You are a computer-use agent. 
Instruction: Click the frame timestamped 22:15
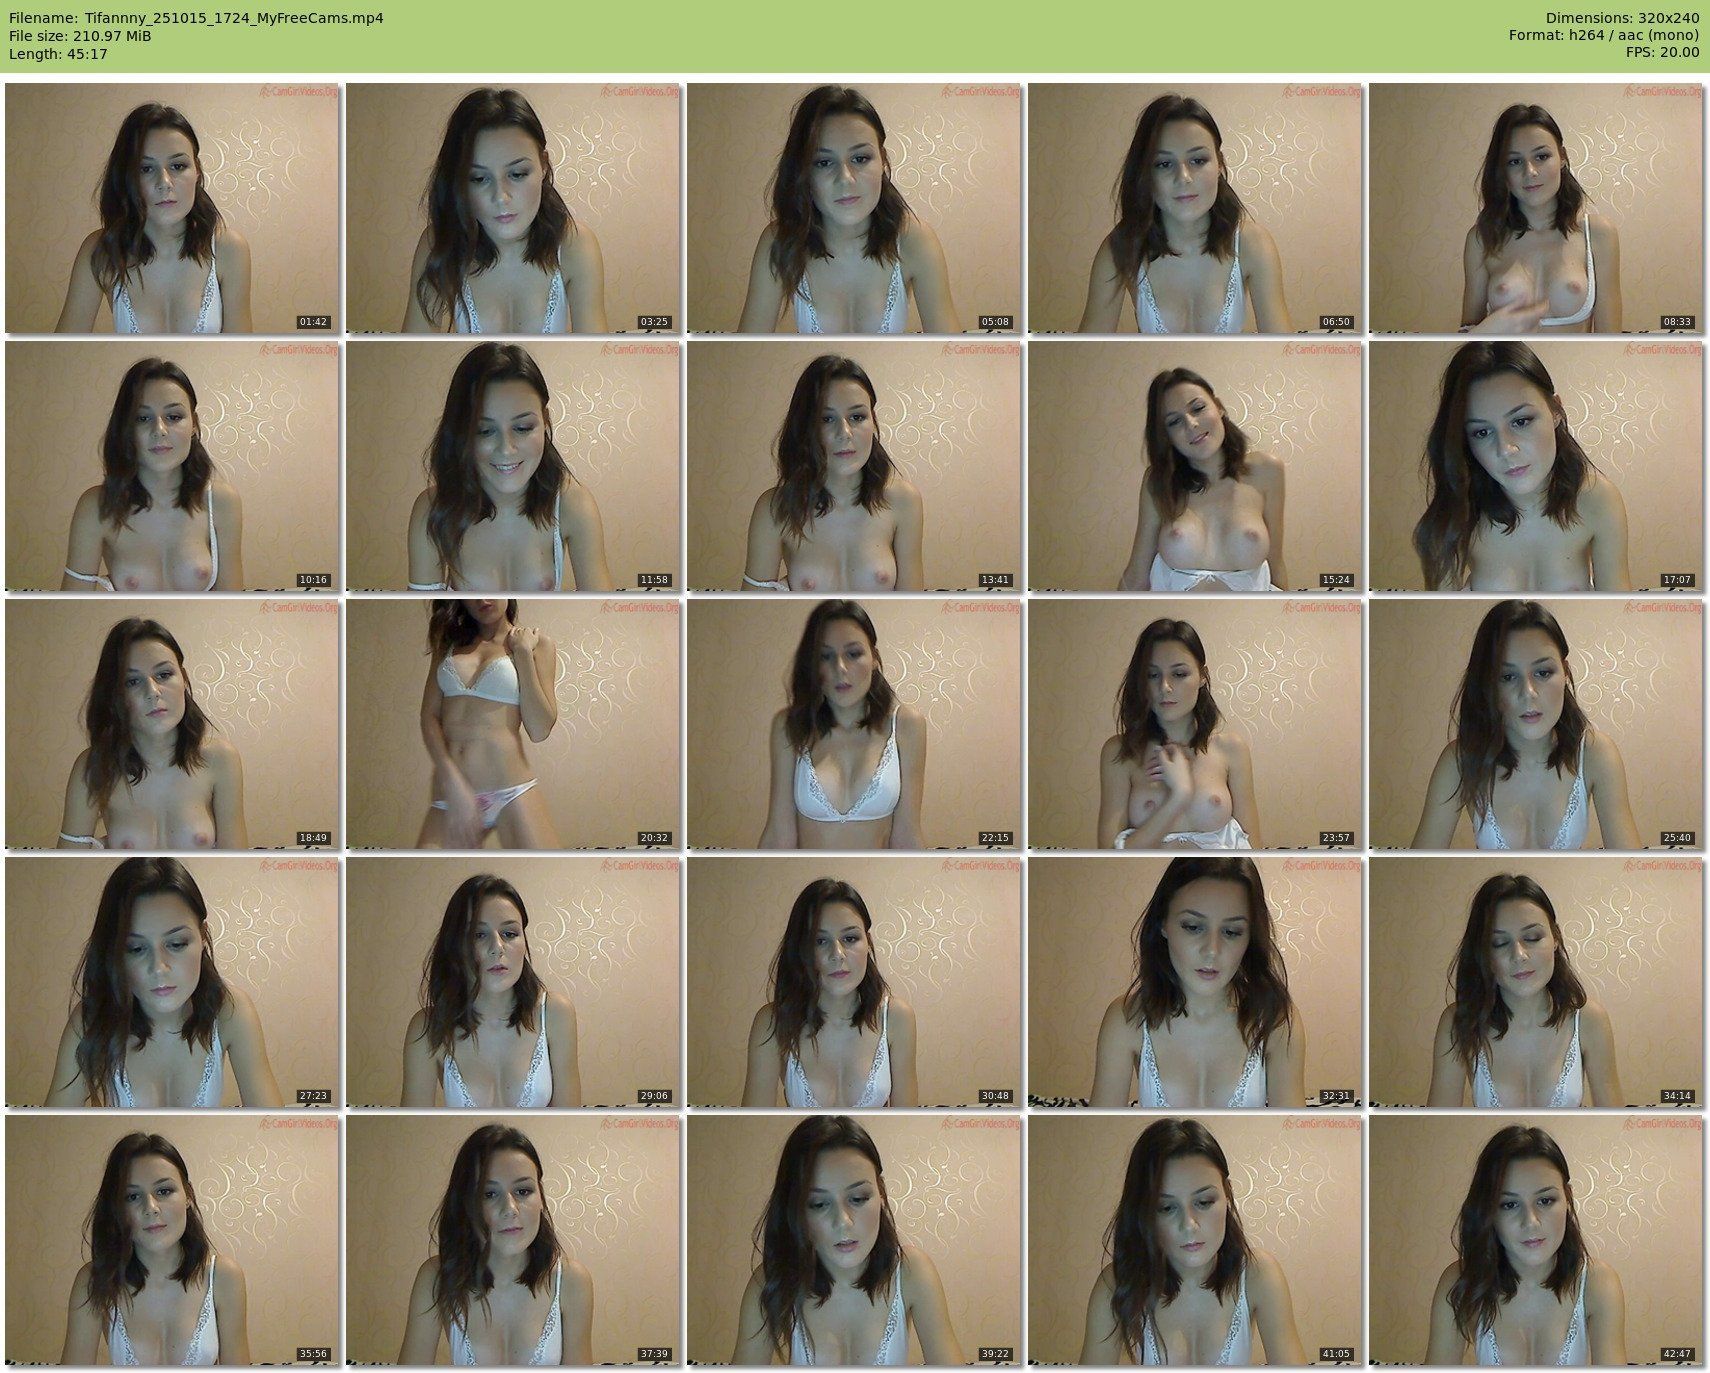(x=854, y=724)
